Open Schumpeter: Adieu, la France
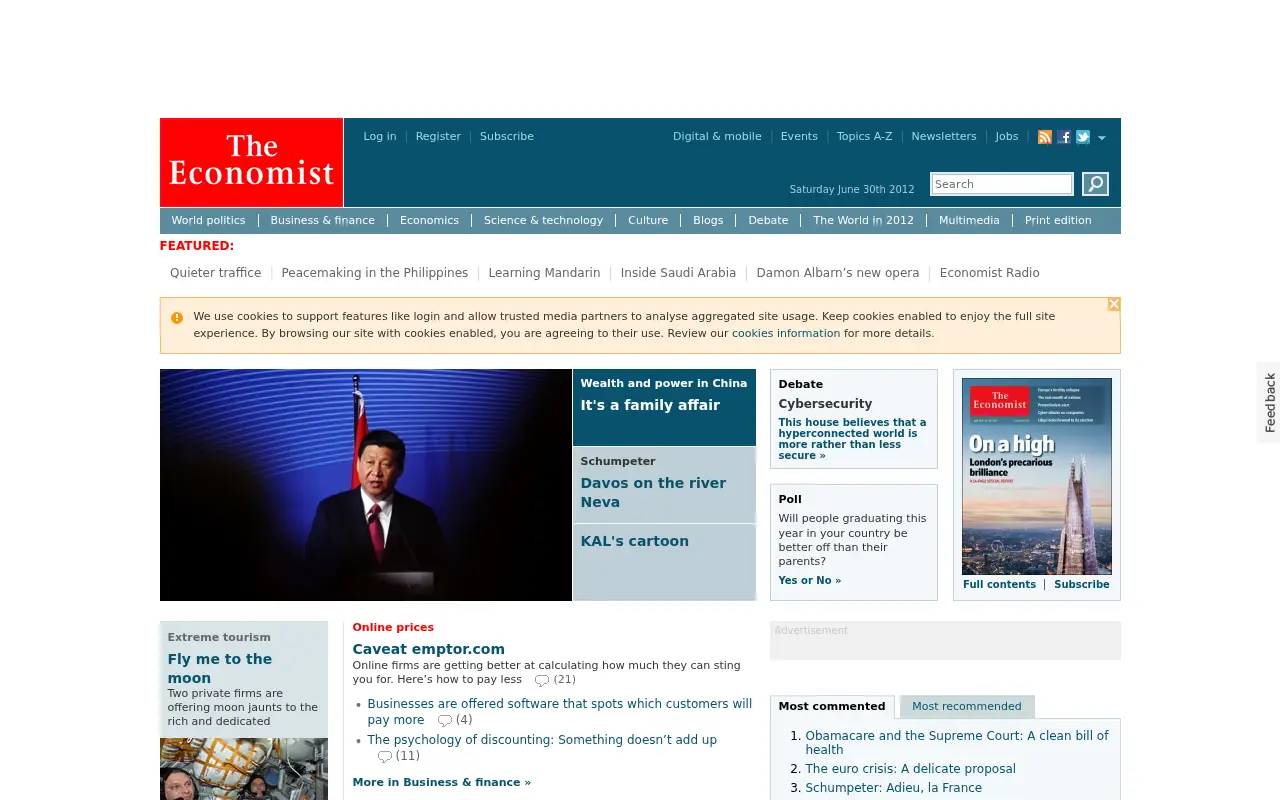The image size is (1280, 800). [893, 788]
